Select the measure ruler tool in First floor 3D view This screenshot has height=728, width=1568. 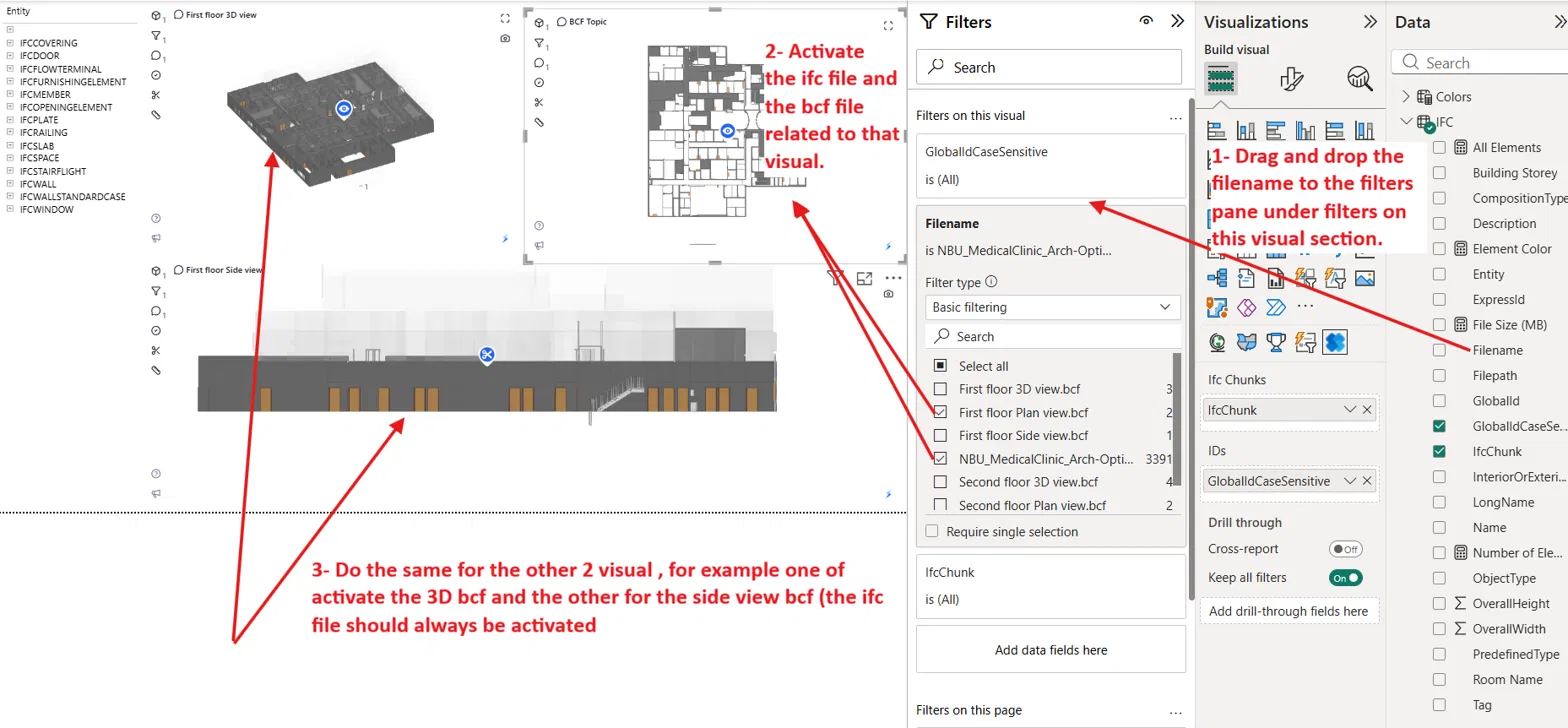pyautogui.click(x=155, y=115)
